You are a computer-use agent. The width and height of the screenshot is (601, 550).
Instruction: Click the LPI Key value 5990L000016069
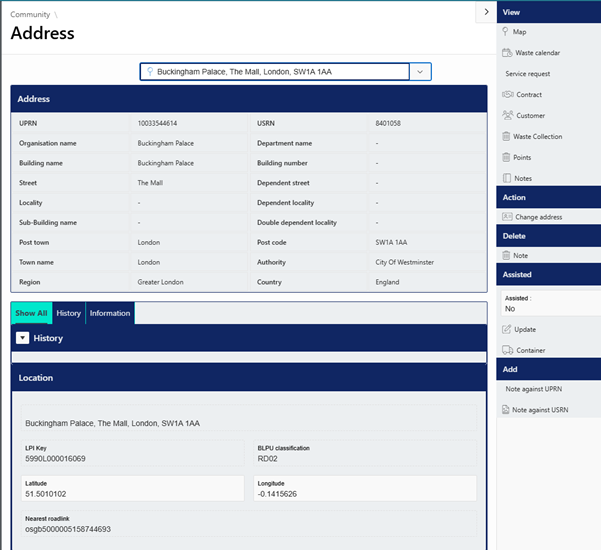coord(55,458)
